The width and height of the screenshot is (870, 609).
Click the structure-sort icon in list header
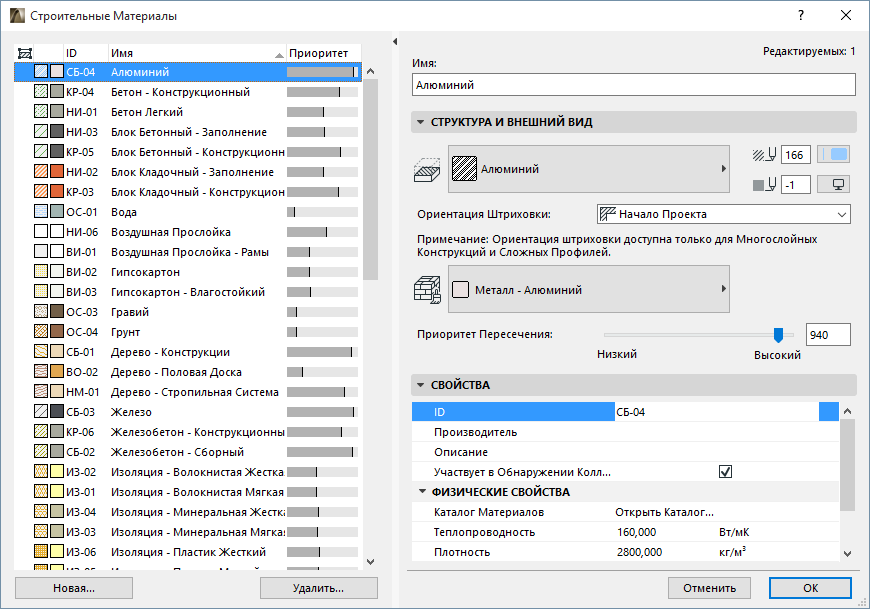coord(25,53)
